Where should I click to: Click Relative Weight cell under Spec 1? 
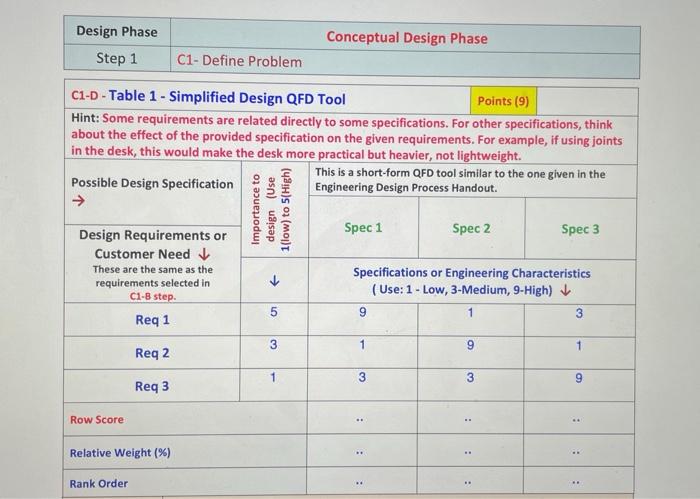coord(362,451)
